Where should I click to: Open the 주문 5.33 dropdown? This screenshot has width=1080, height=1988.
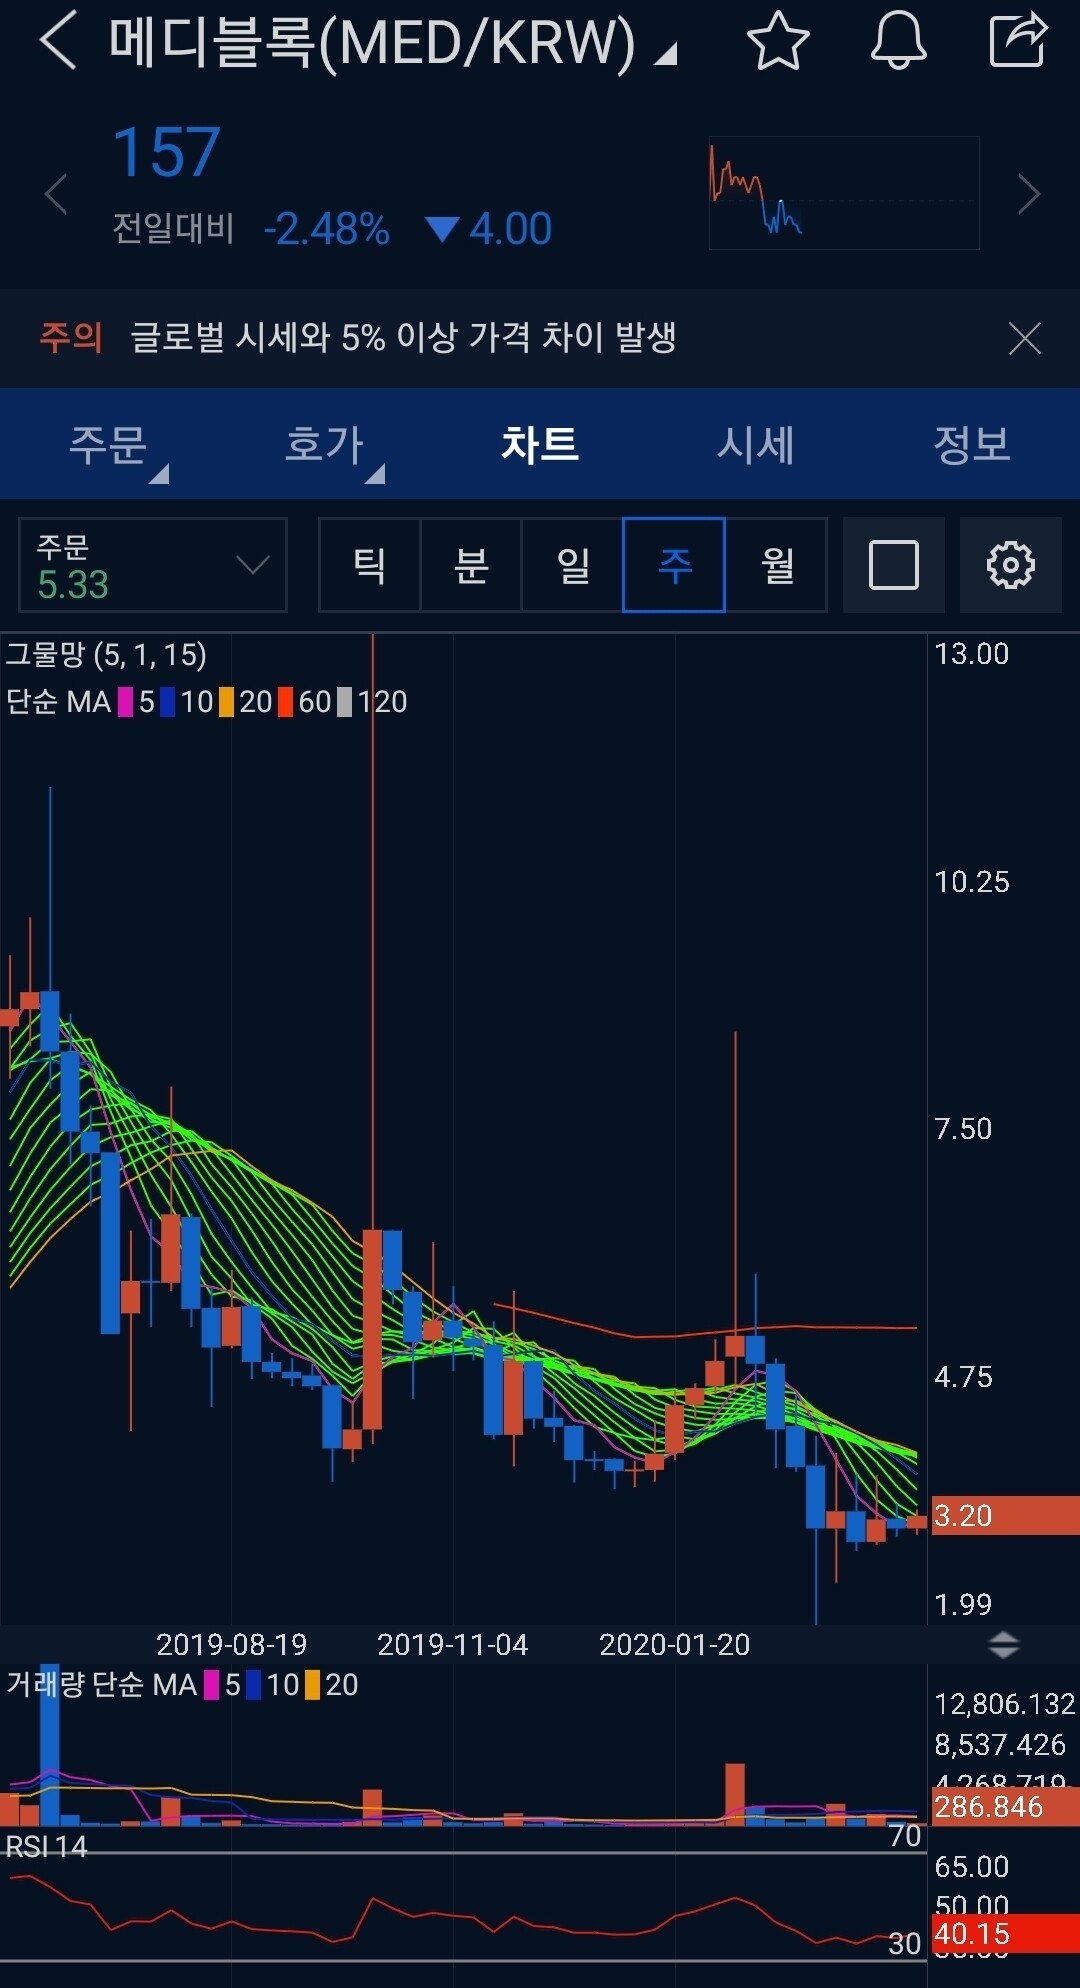pos(153,565)
